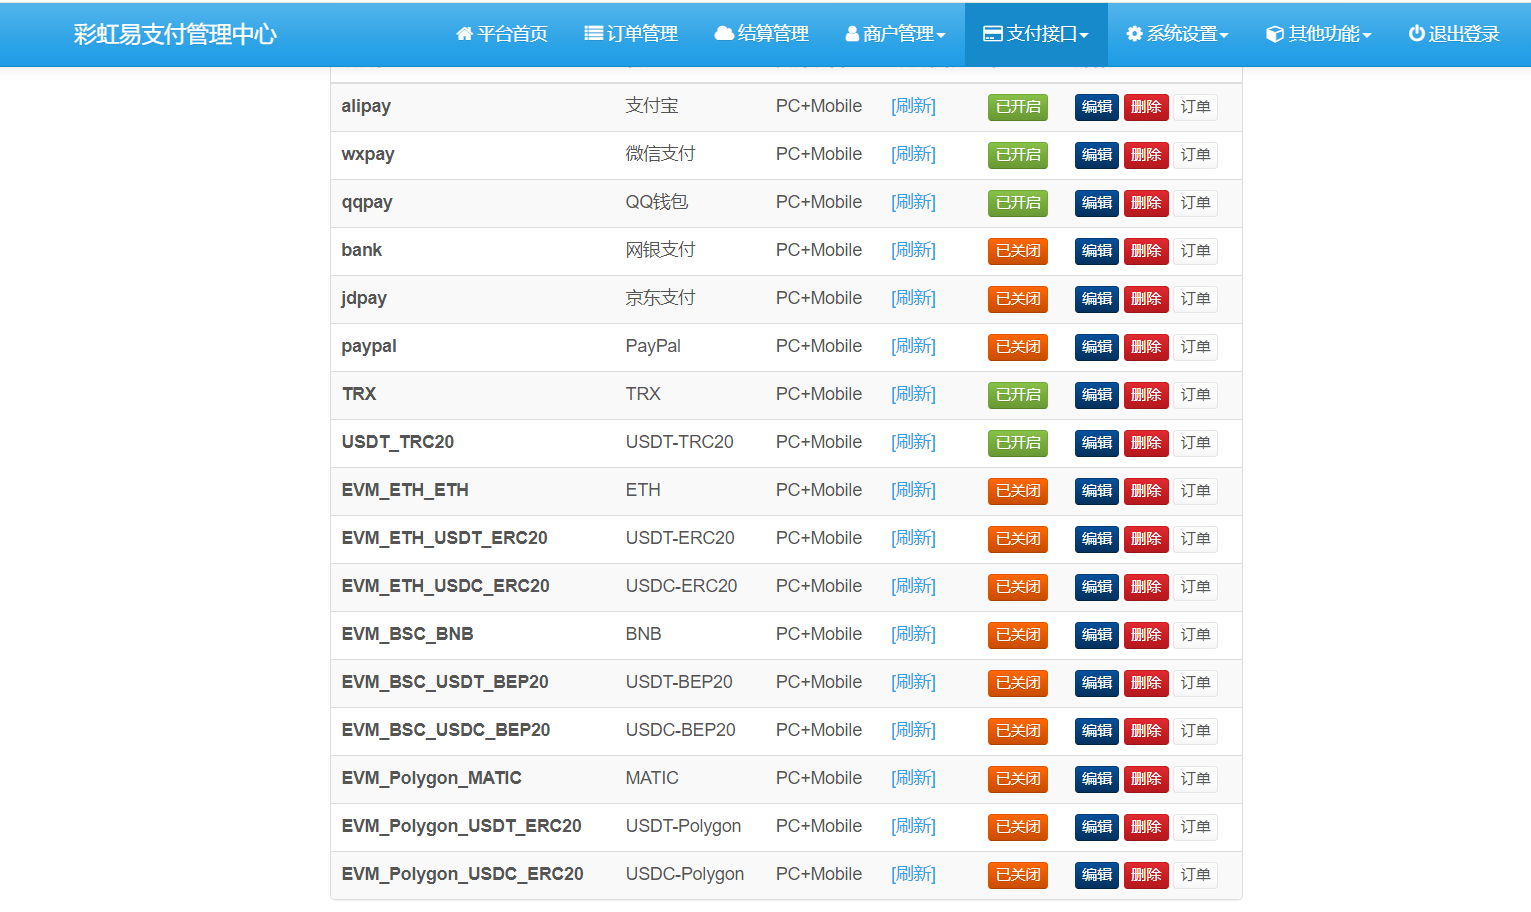Click the credit card icon for 支付接口
The height and width of the screenshot is (912, 1531).
point(993,34)
